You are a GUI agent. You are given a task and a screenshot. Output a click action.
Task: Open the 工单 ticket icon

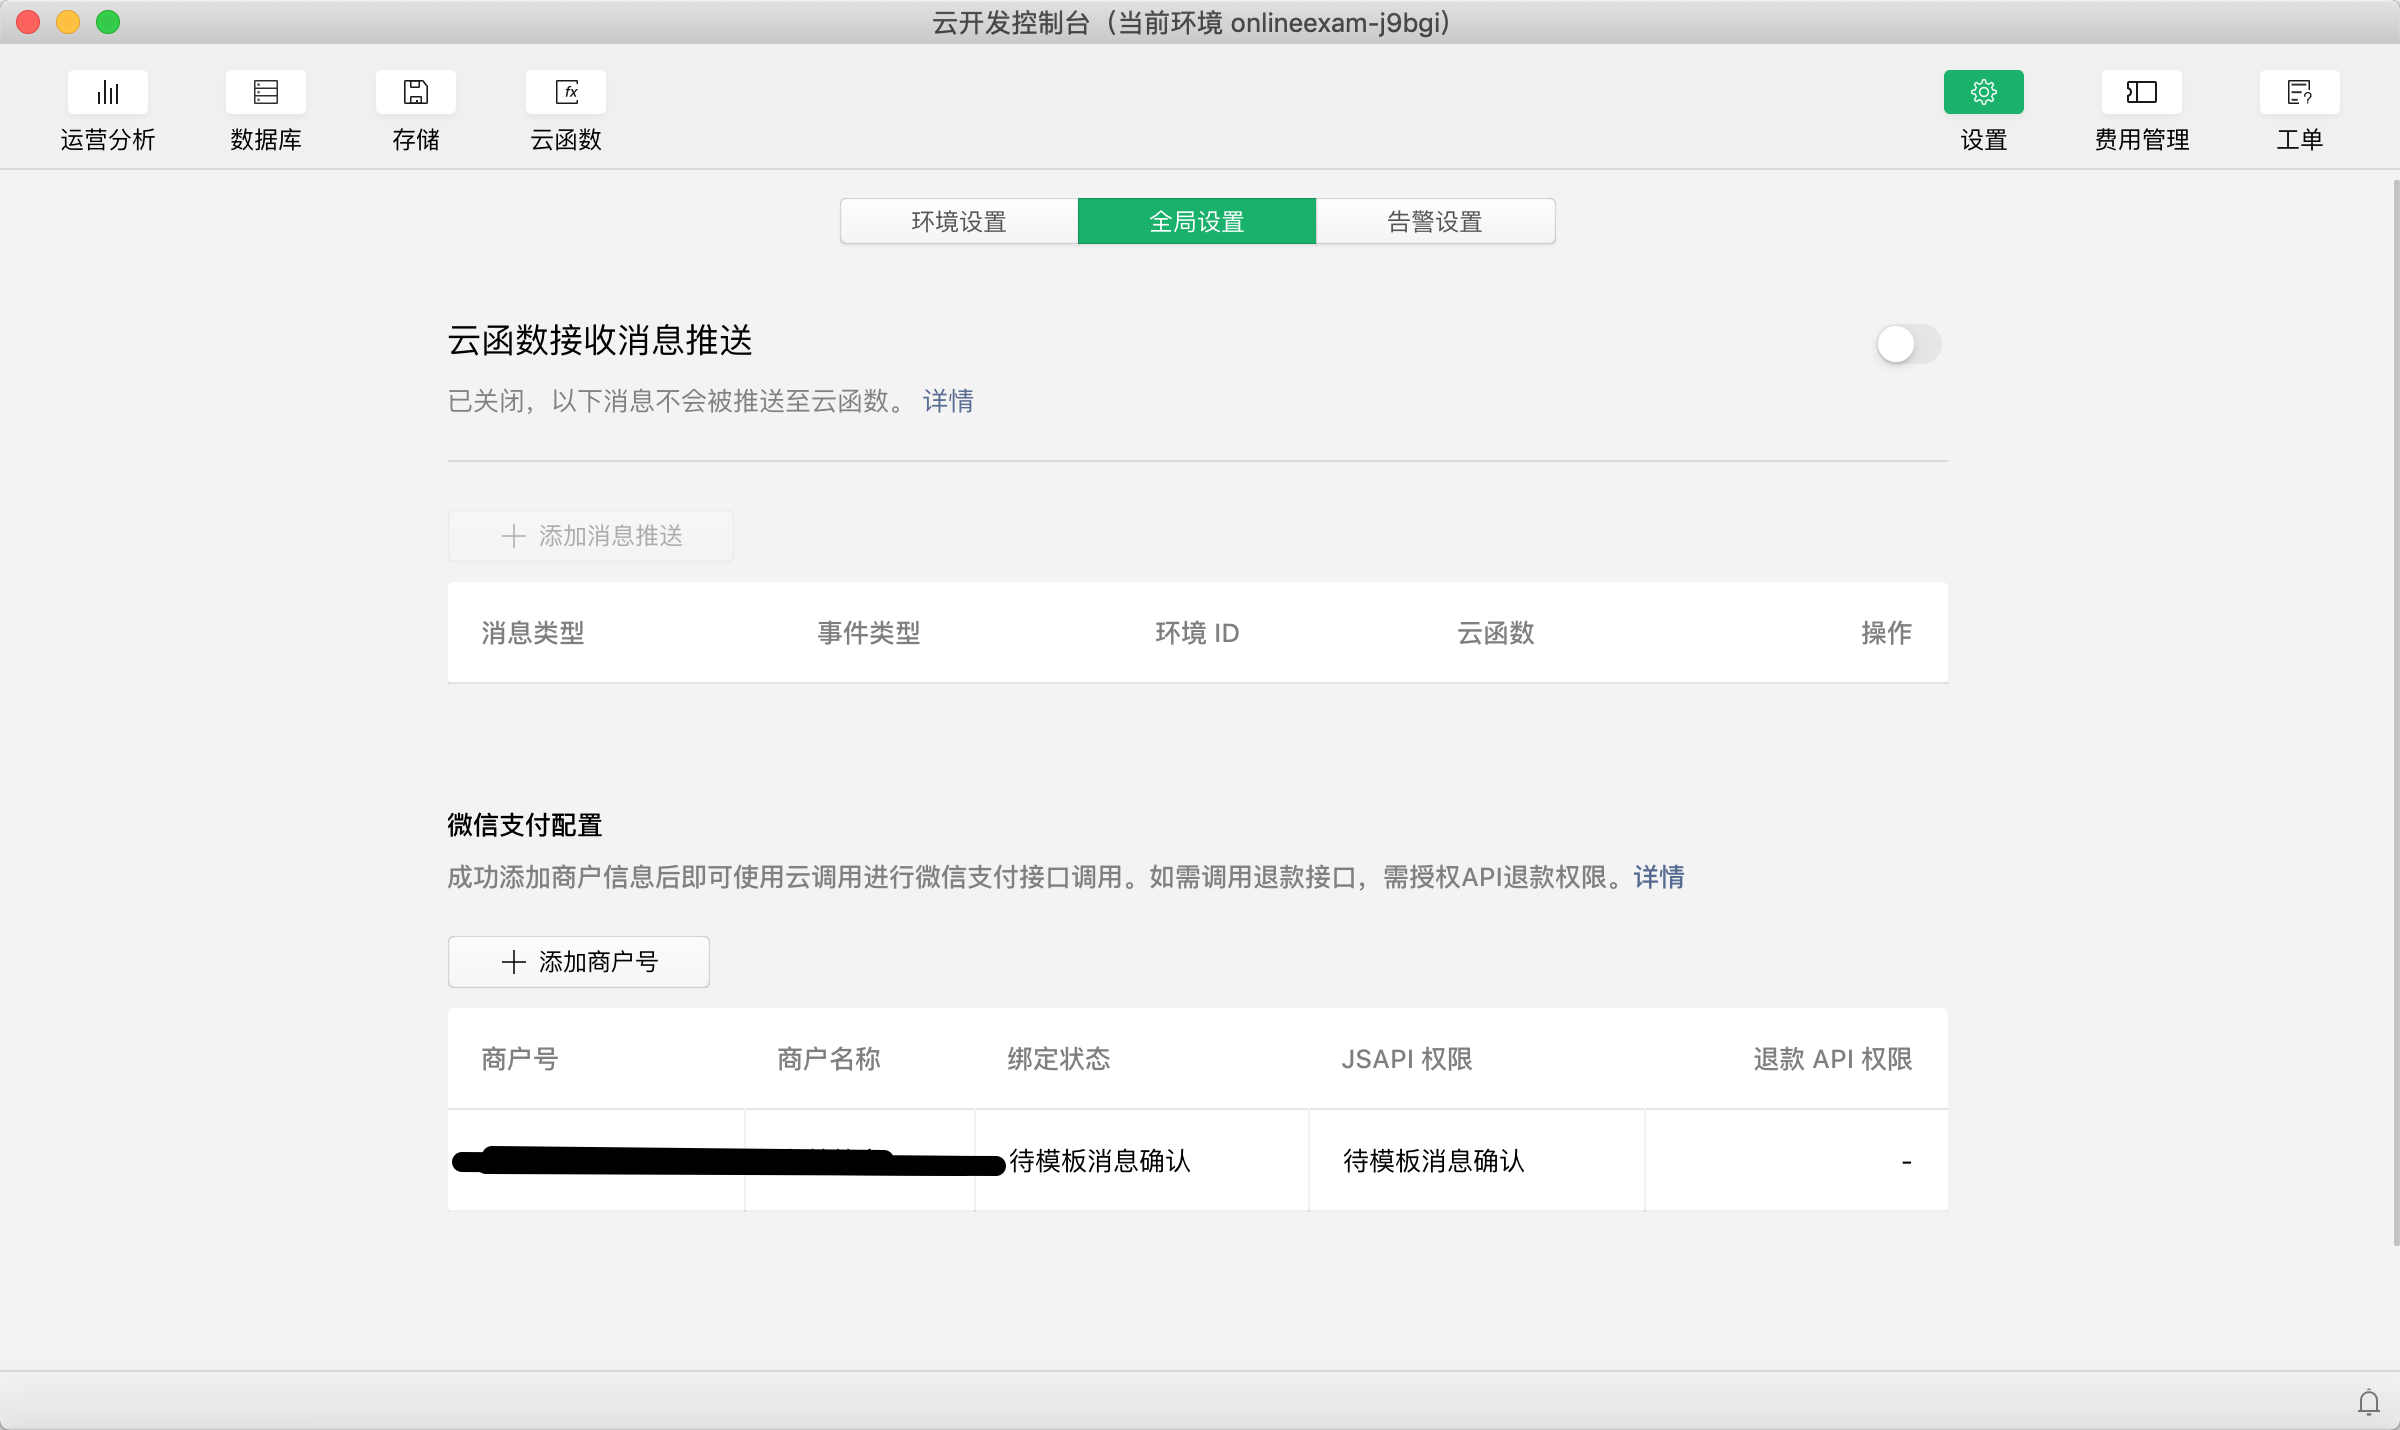click(x=2299, y=93)
